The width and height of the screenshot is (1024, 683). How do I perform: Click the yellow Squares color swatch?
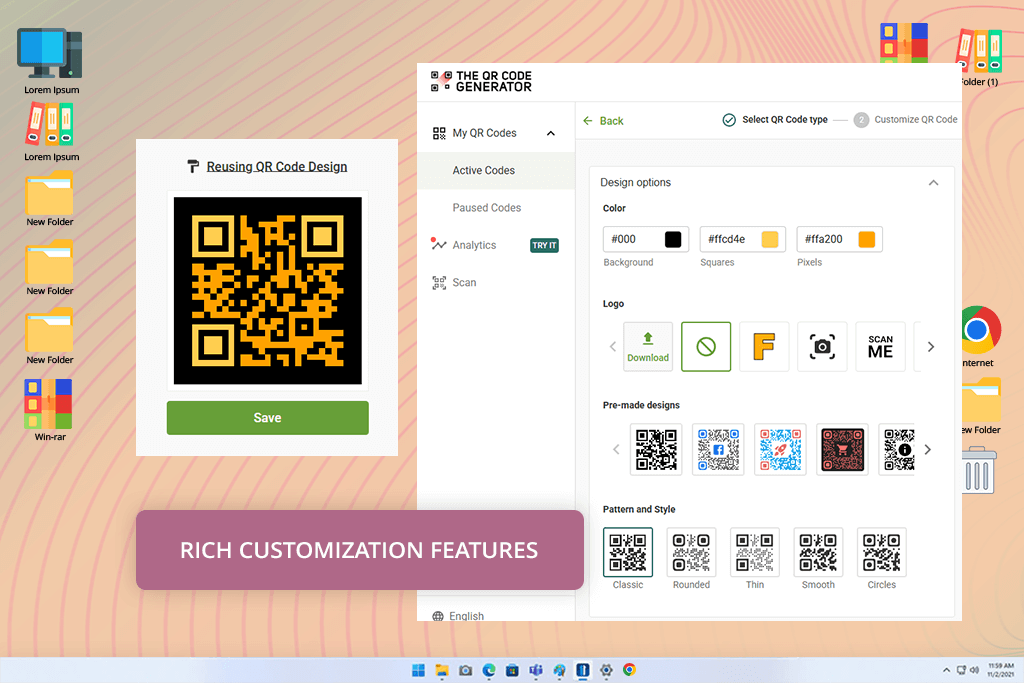point(769,239)
